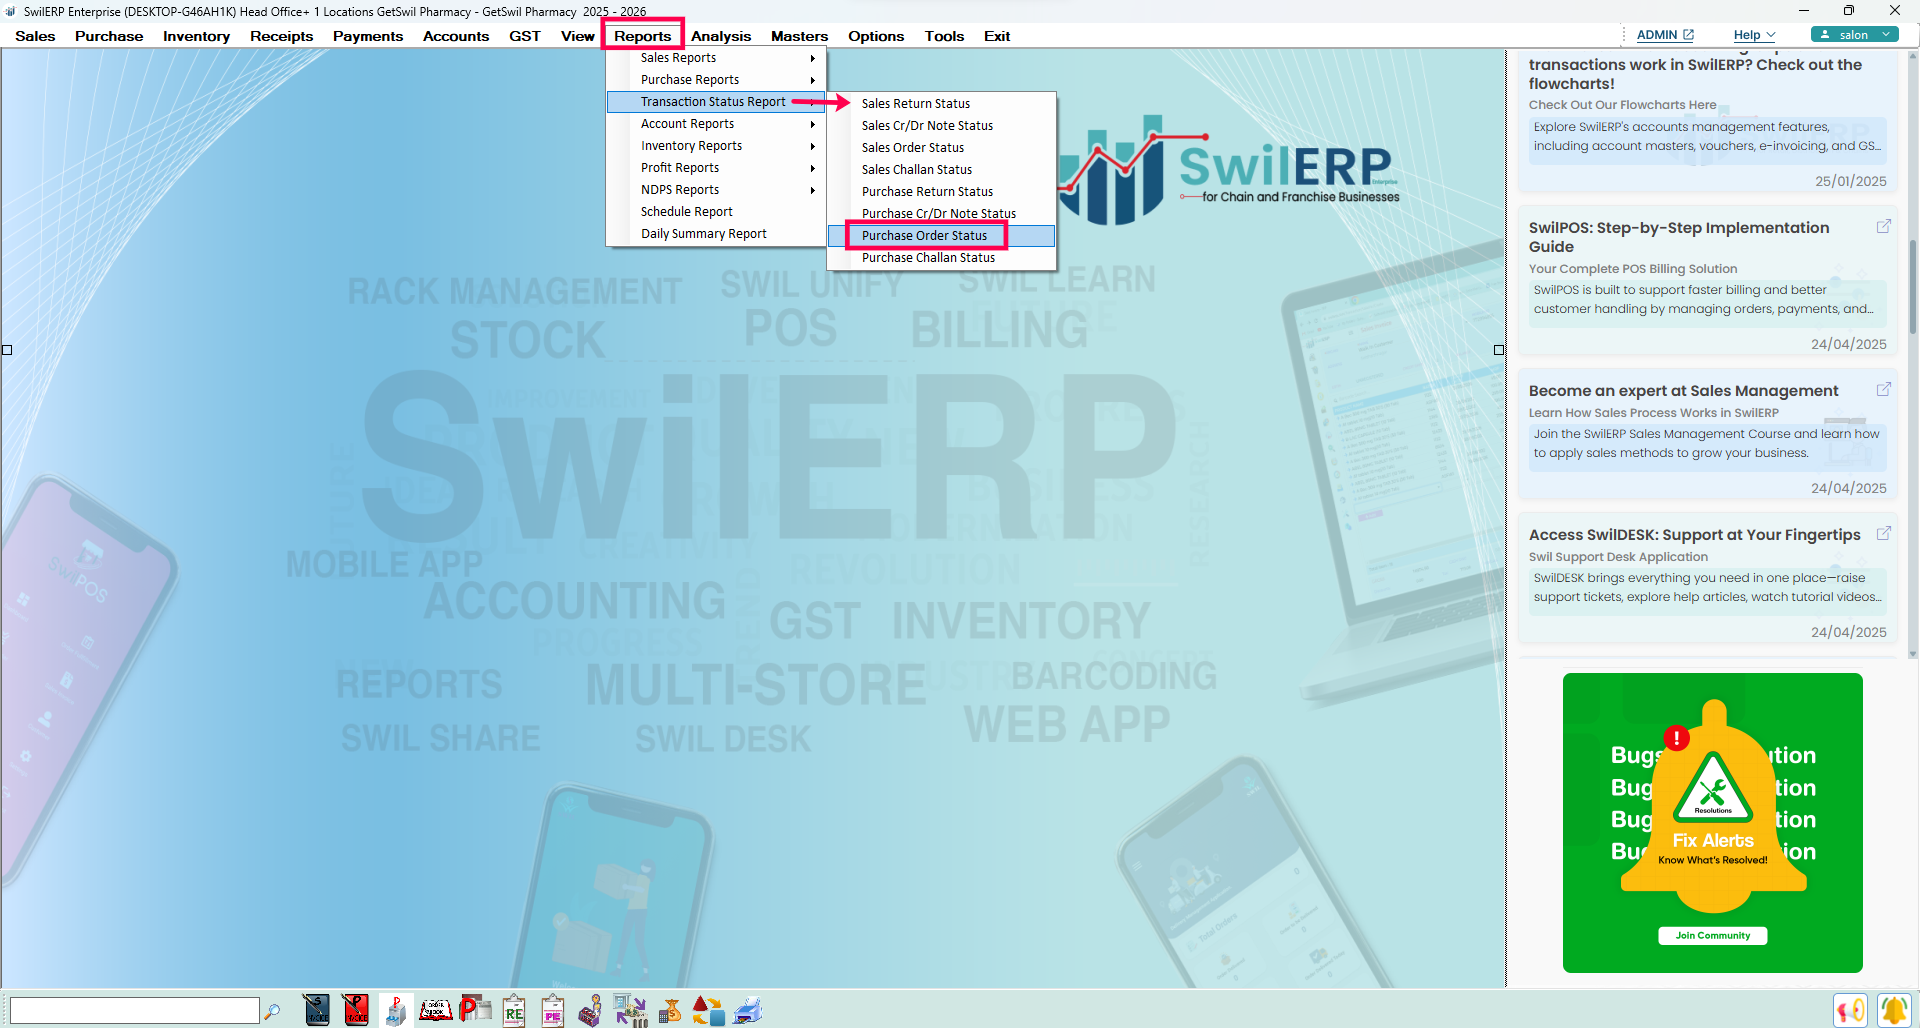This screenshot has height=1028, width=1920.
Task: Expand the Inventory Reports submenu arrow
Action: [x=813, y=146]
